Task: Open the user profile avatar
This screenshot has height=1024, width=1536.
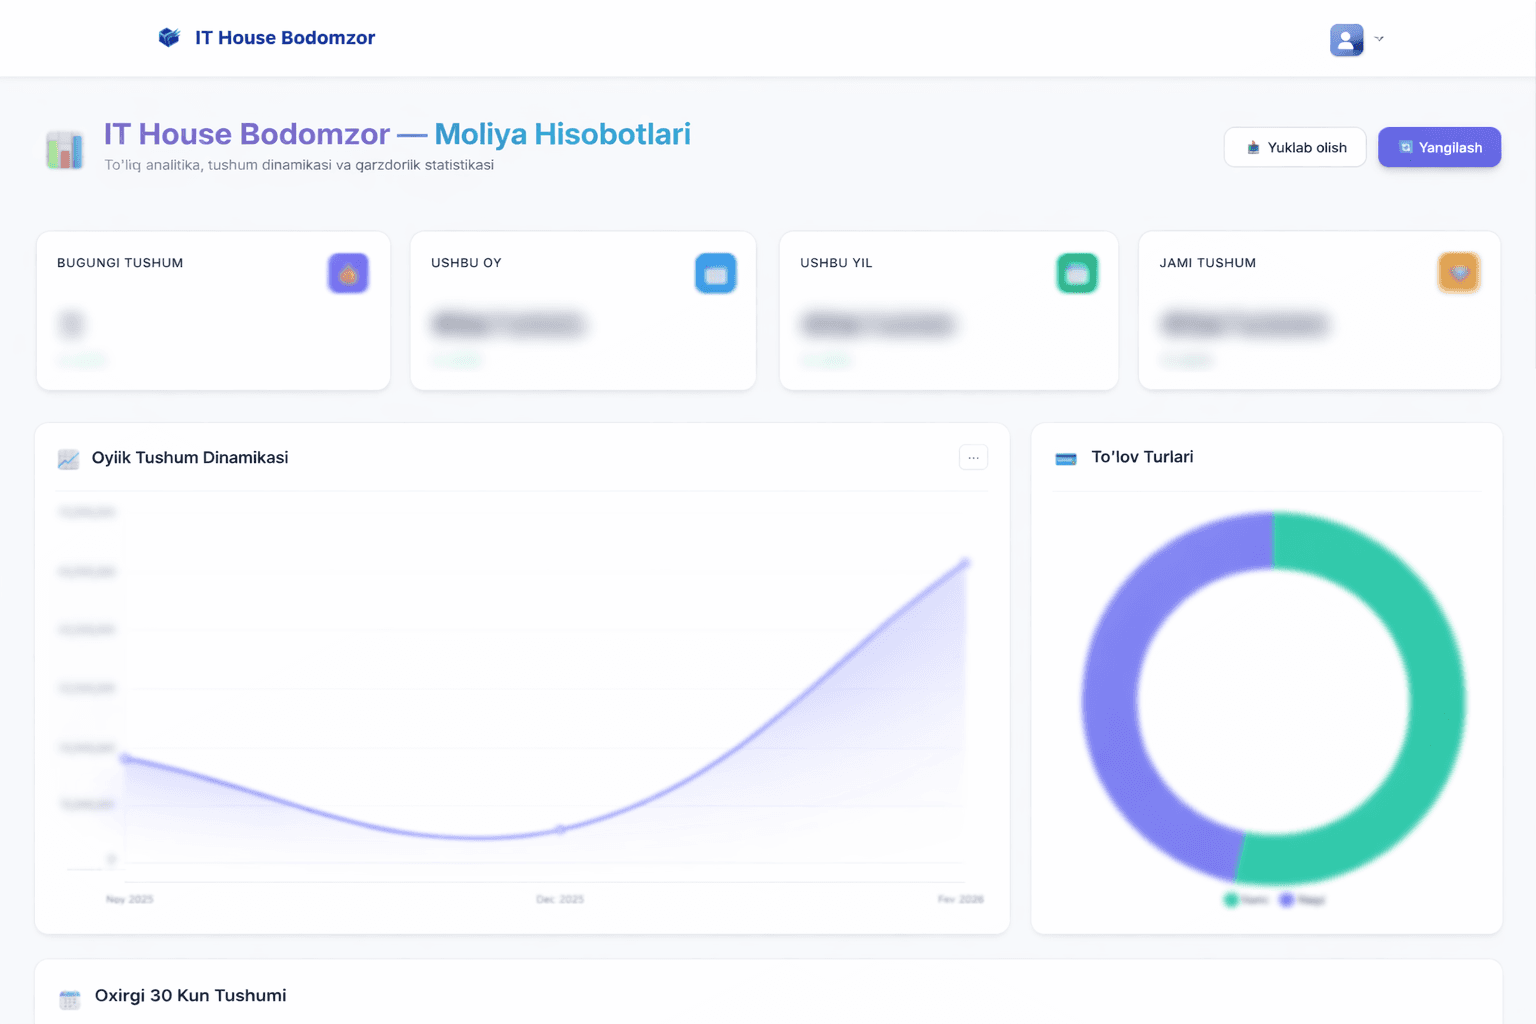Action: pos(1346,39)
